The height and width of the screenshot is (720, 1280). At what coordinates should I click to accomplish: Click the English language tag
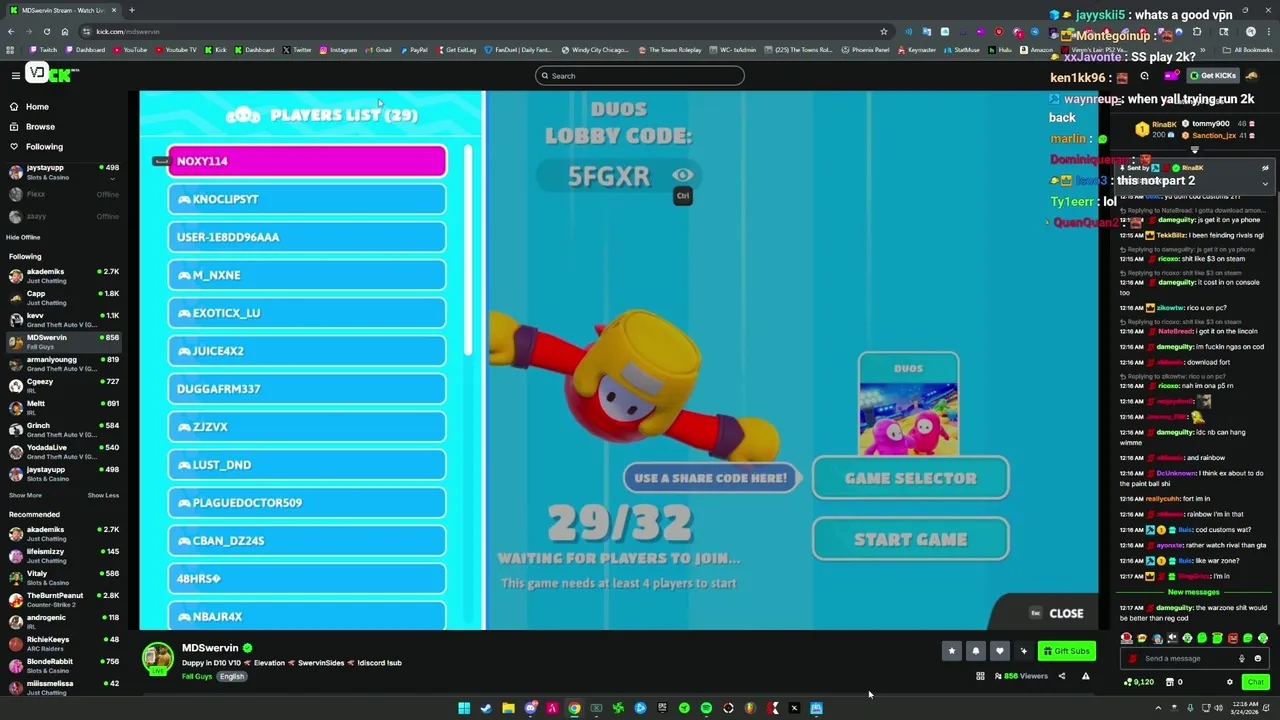(232, 677)
